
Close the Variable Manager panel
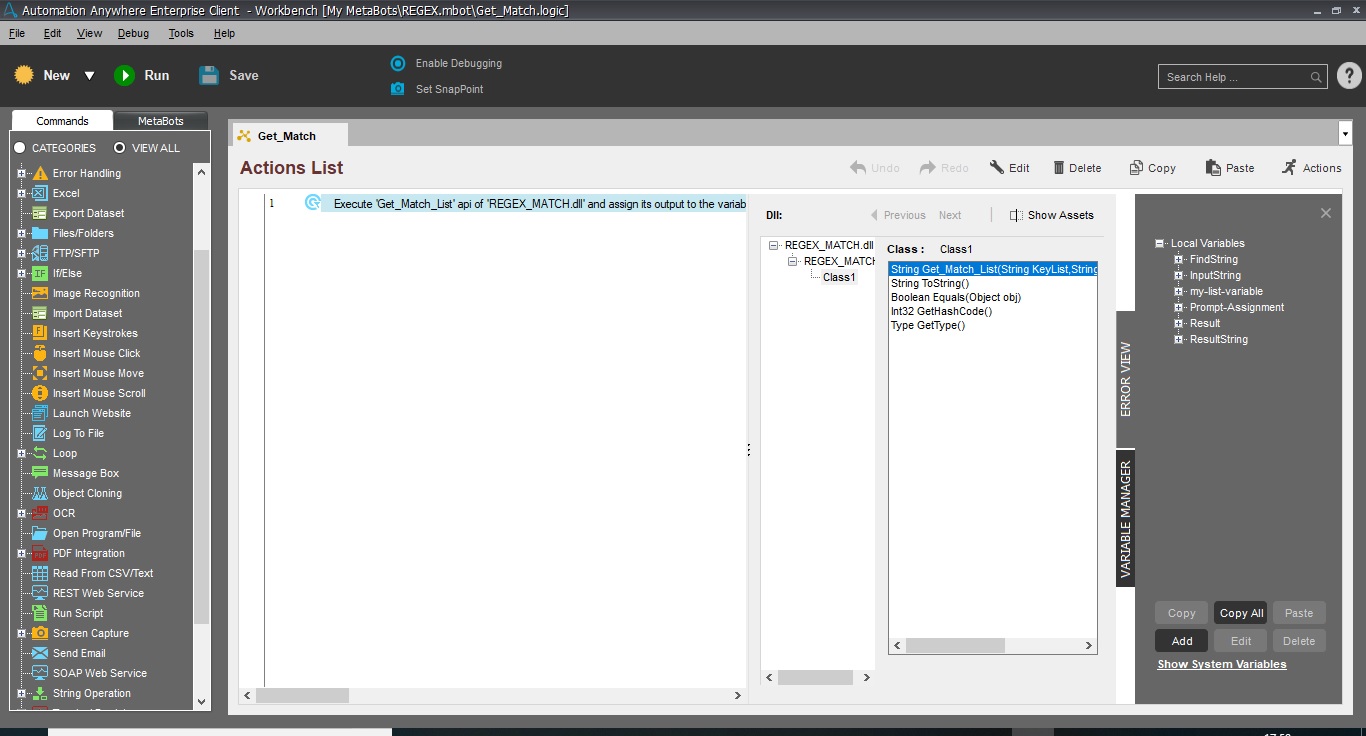[1326, 213]
